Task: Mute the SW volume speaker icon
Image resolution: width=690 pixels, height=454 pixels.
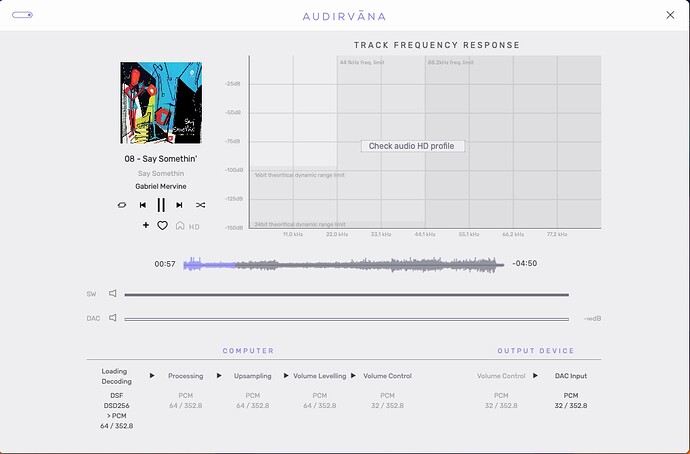Action: coord(113,293)
